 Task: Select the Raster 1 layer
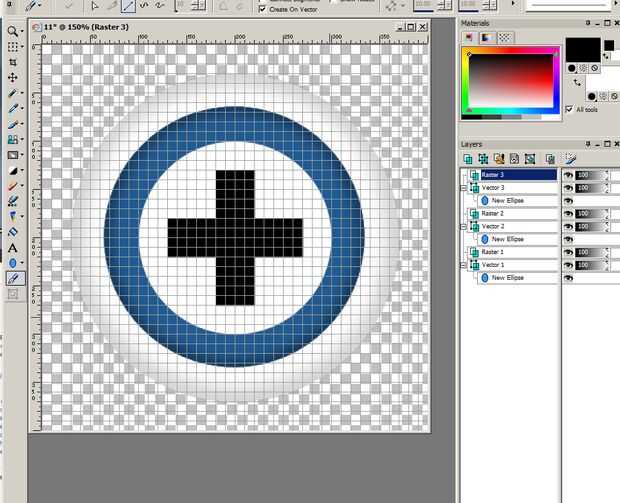point(518,252)
